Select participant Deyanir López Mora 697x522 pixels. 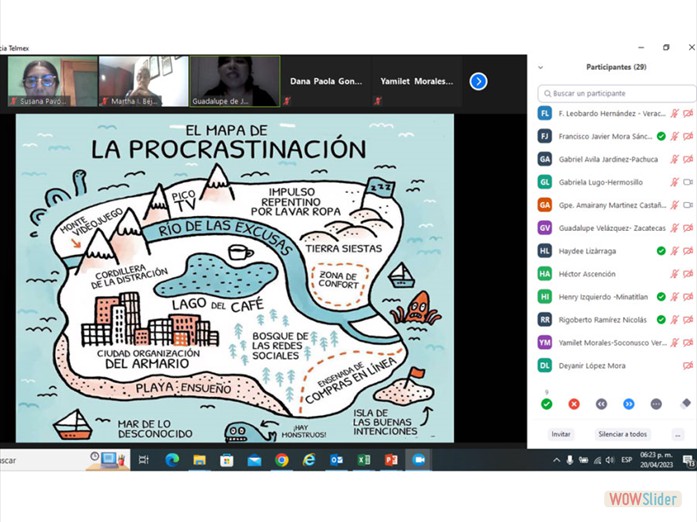click(x=616, y=365)
